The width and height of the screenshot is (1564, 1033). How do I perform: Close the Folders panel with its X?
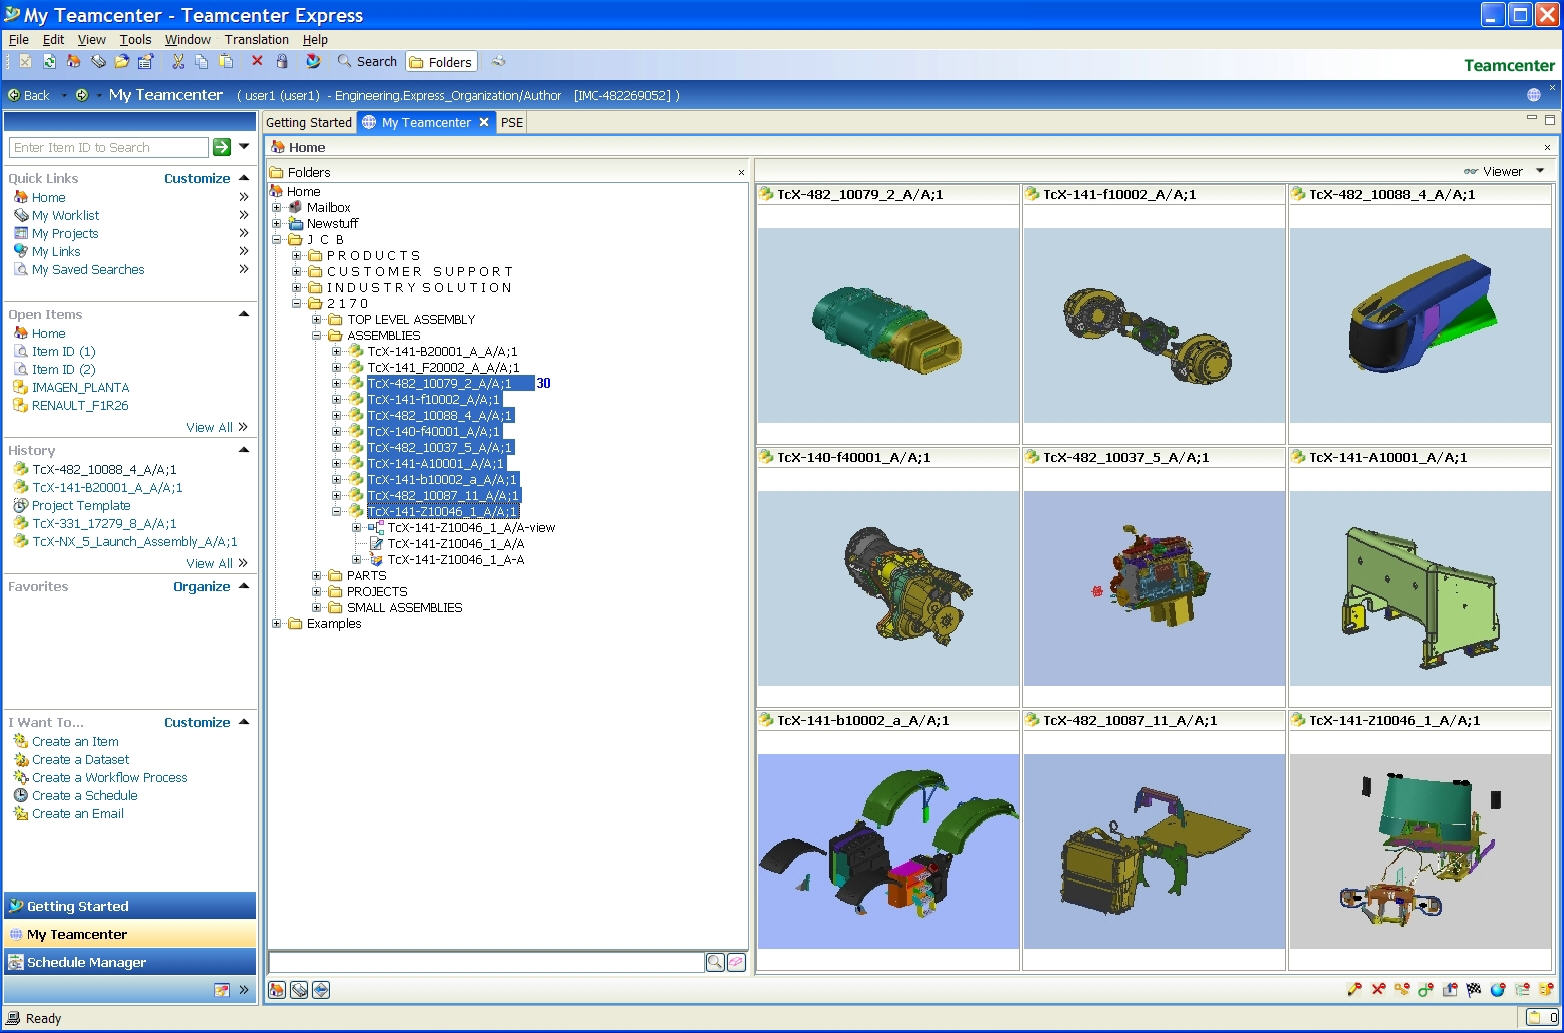741,172
